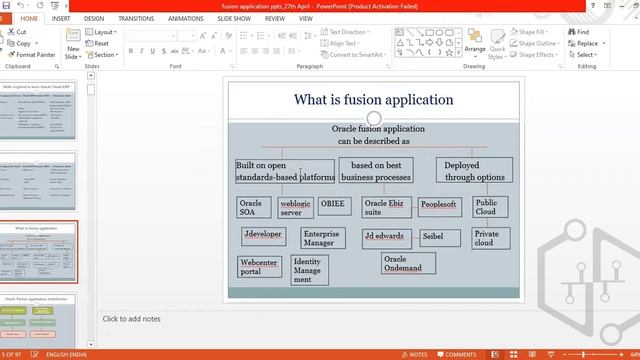Click the Cut scissors icon
The height and width of the screenshot is (360, 640).
(x=11, y=31)
